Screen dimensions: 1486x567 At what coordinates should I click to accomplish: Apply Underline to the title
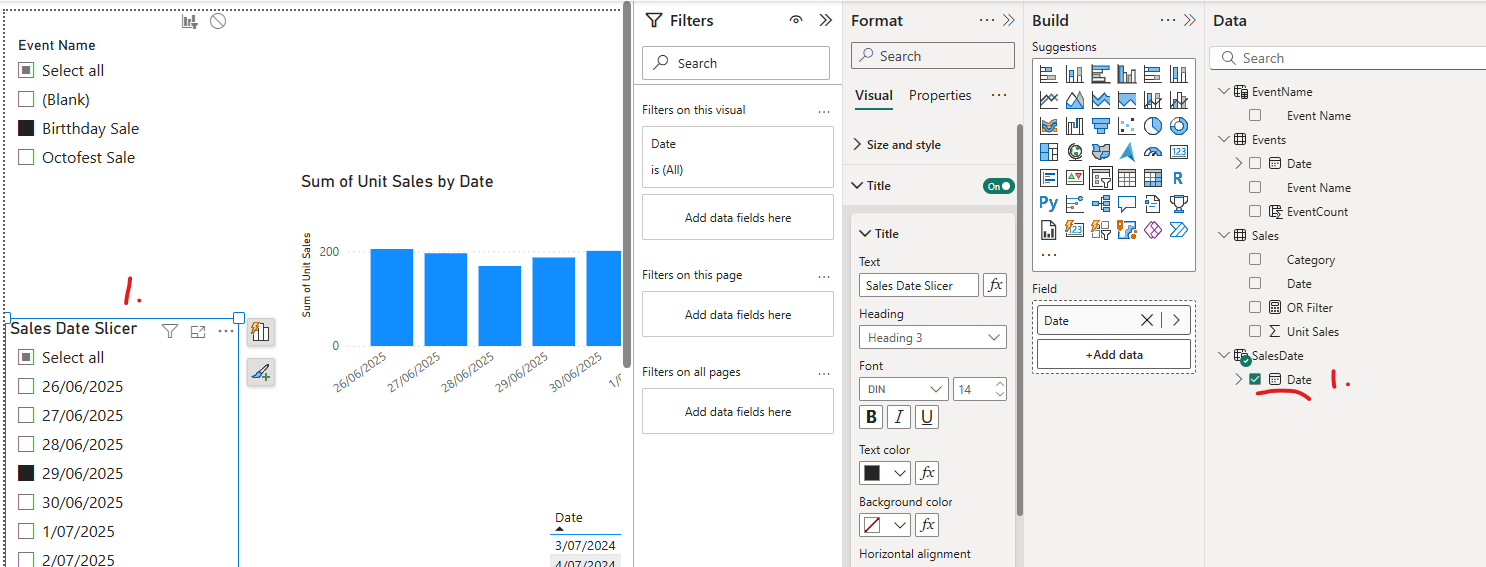pyautogui.click(x=927, y=417)
